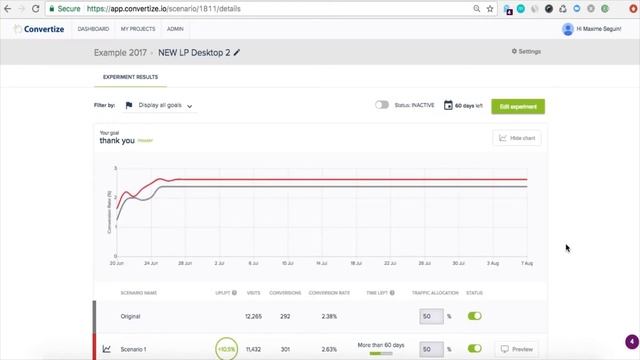Go back using browser back arrow
This screenshot has width=640, height=360.
tap(7, 9)
